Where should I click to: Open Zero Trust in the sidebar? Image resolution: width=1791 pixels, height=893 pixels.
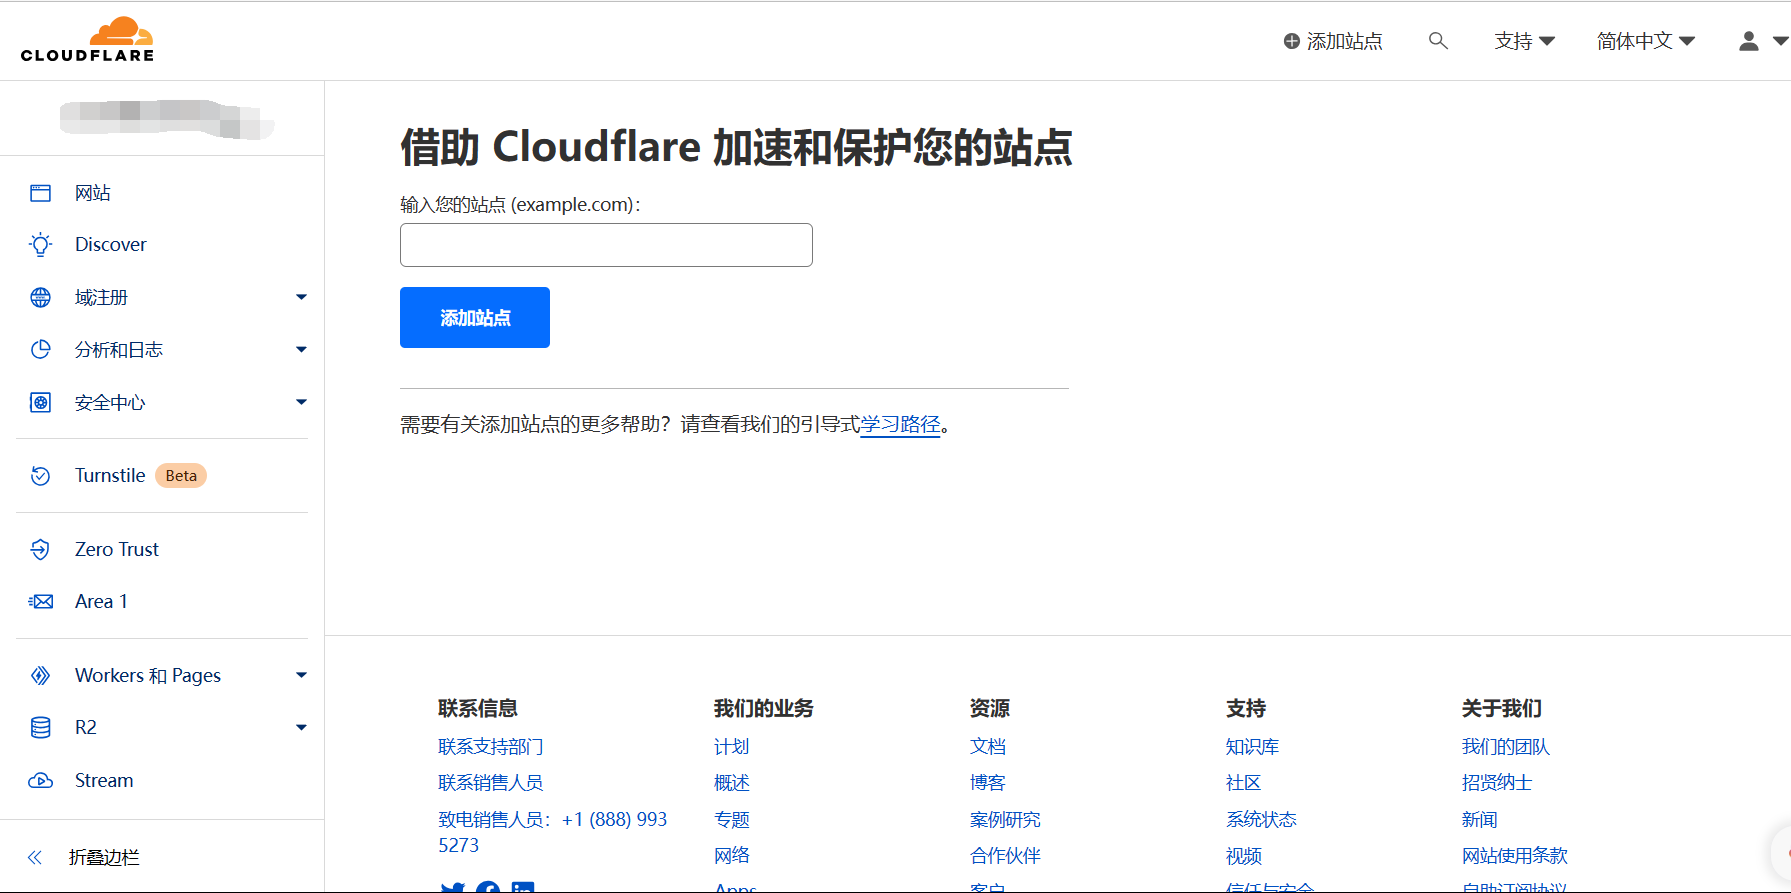click(117, 549)
